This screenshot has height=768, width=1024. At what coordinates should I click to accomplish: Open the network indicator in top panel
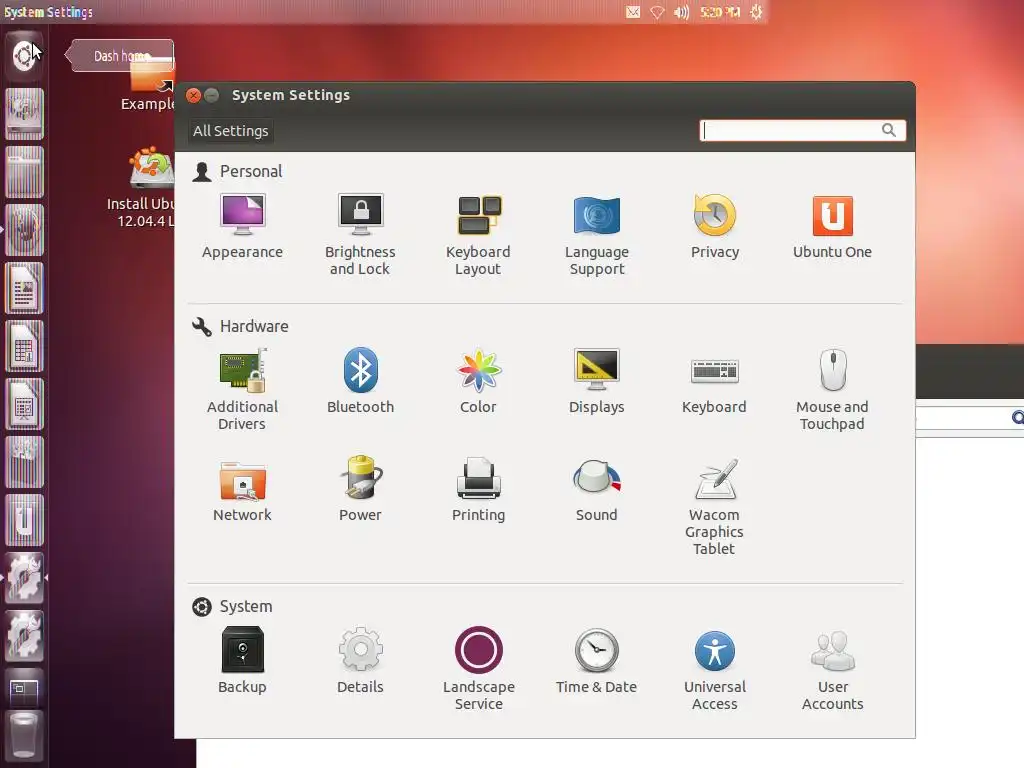pyautogui.click(x=657, y=12)
